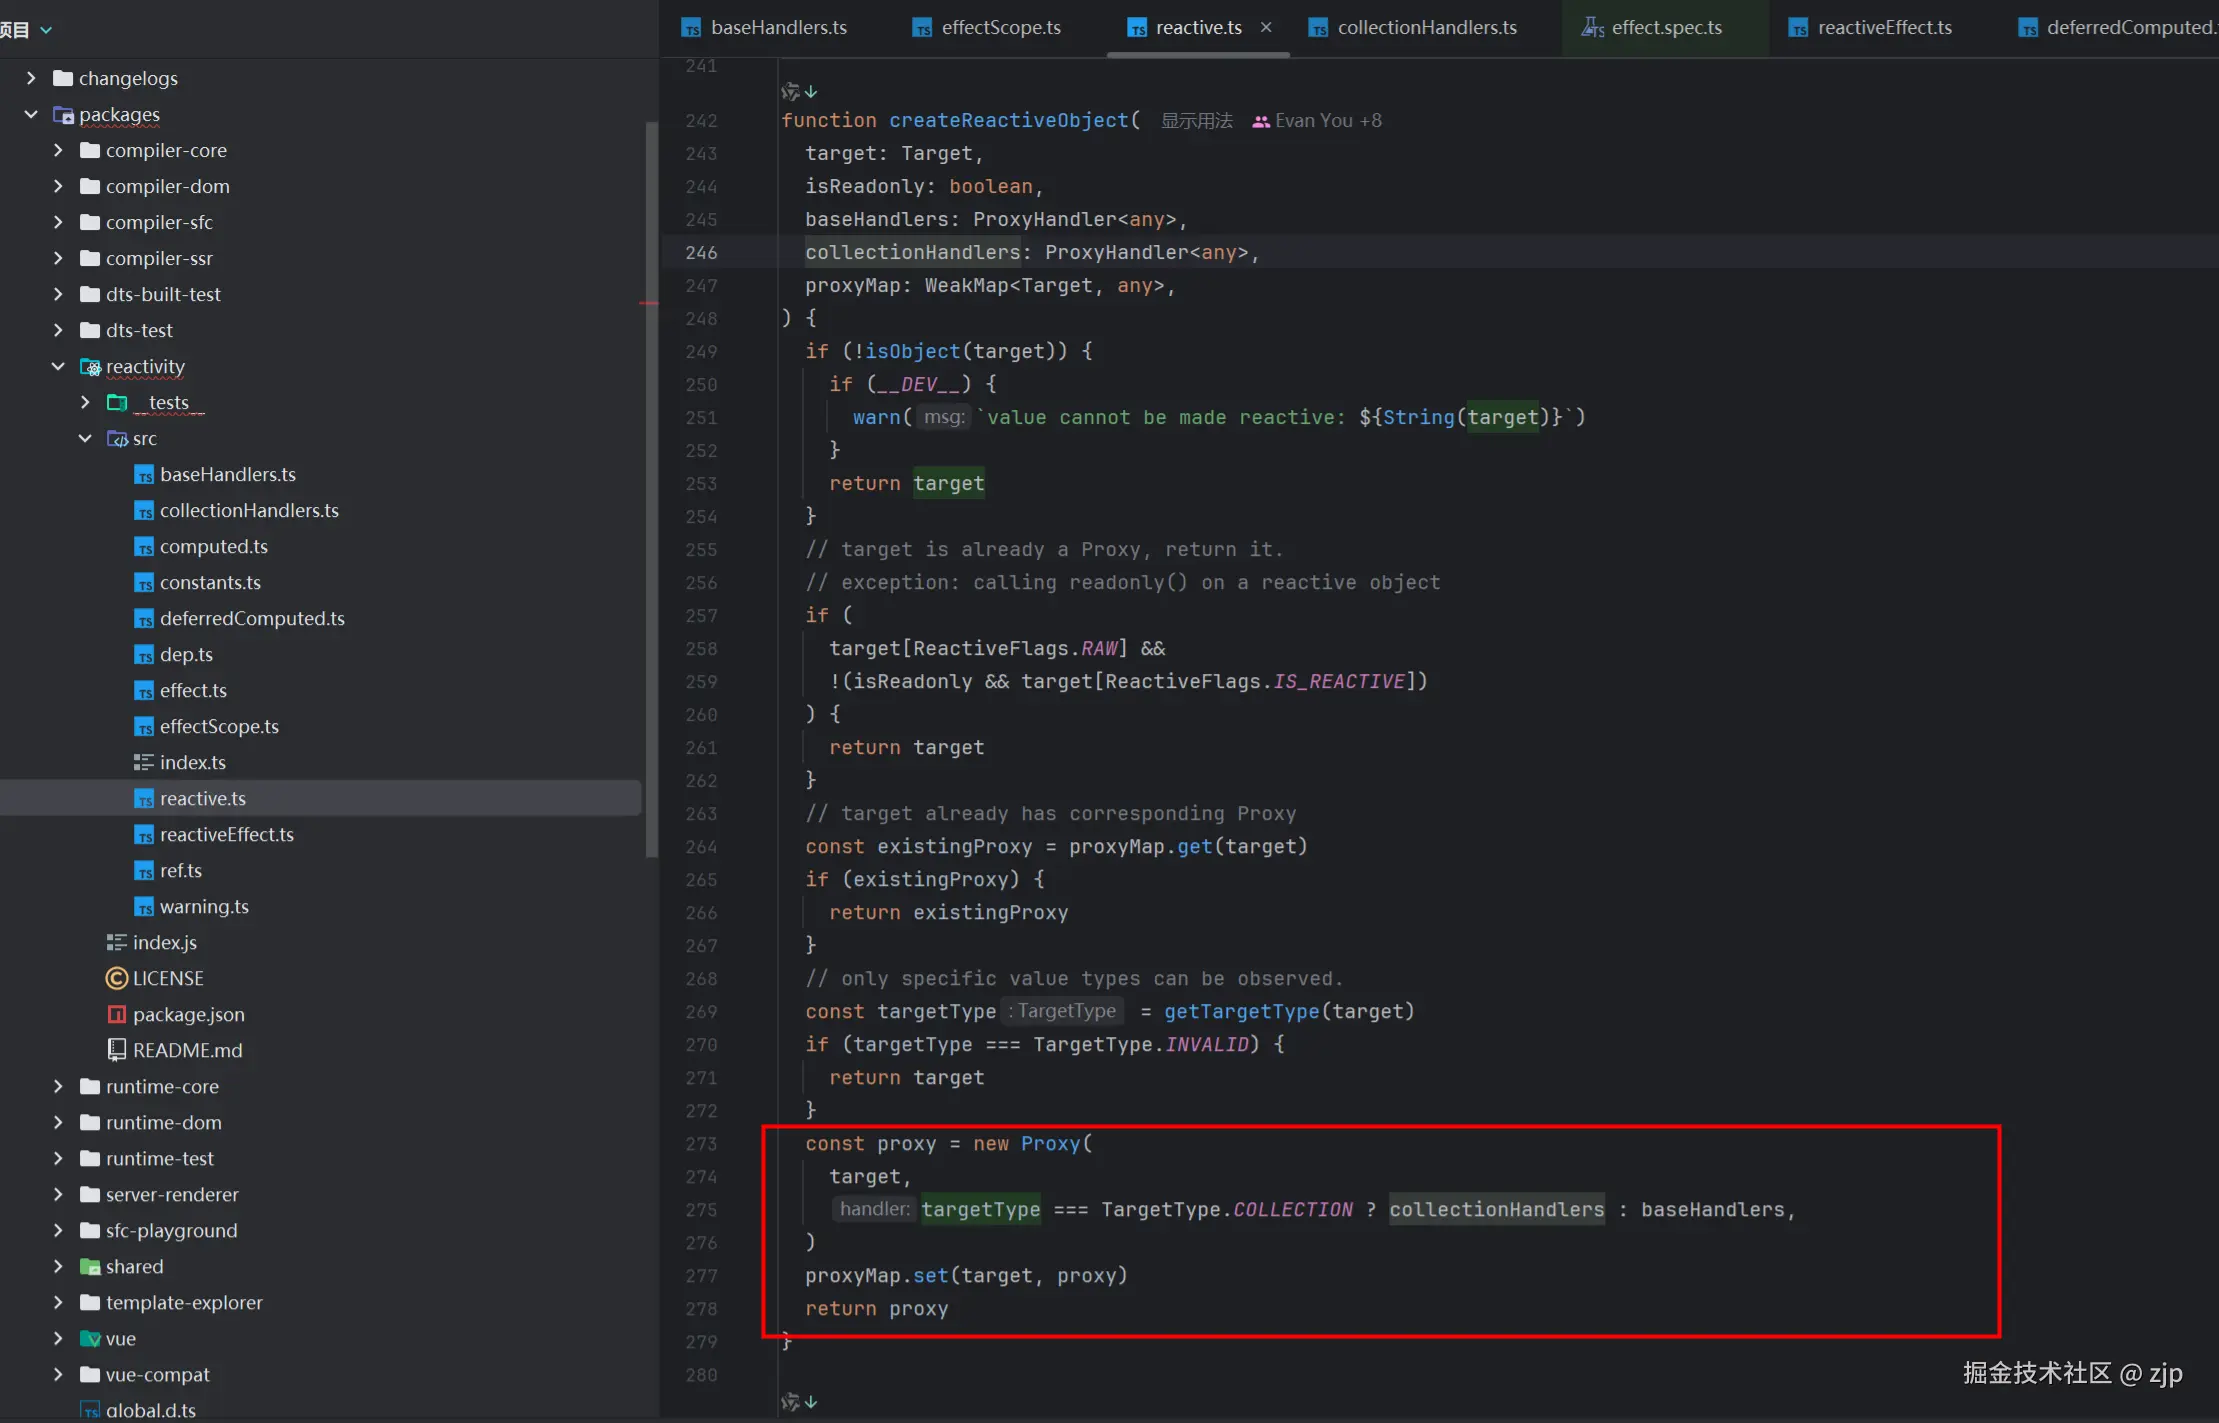Switch to the collectionHandlers.ts tab
Screen dimensions: 2219x1423
pos(1426,28)
